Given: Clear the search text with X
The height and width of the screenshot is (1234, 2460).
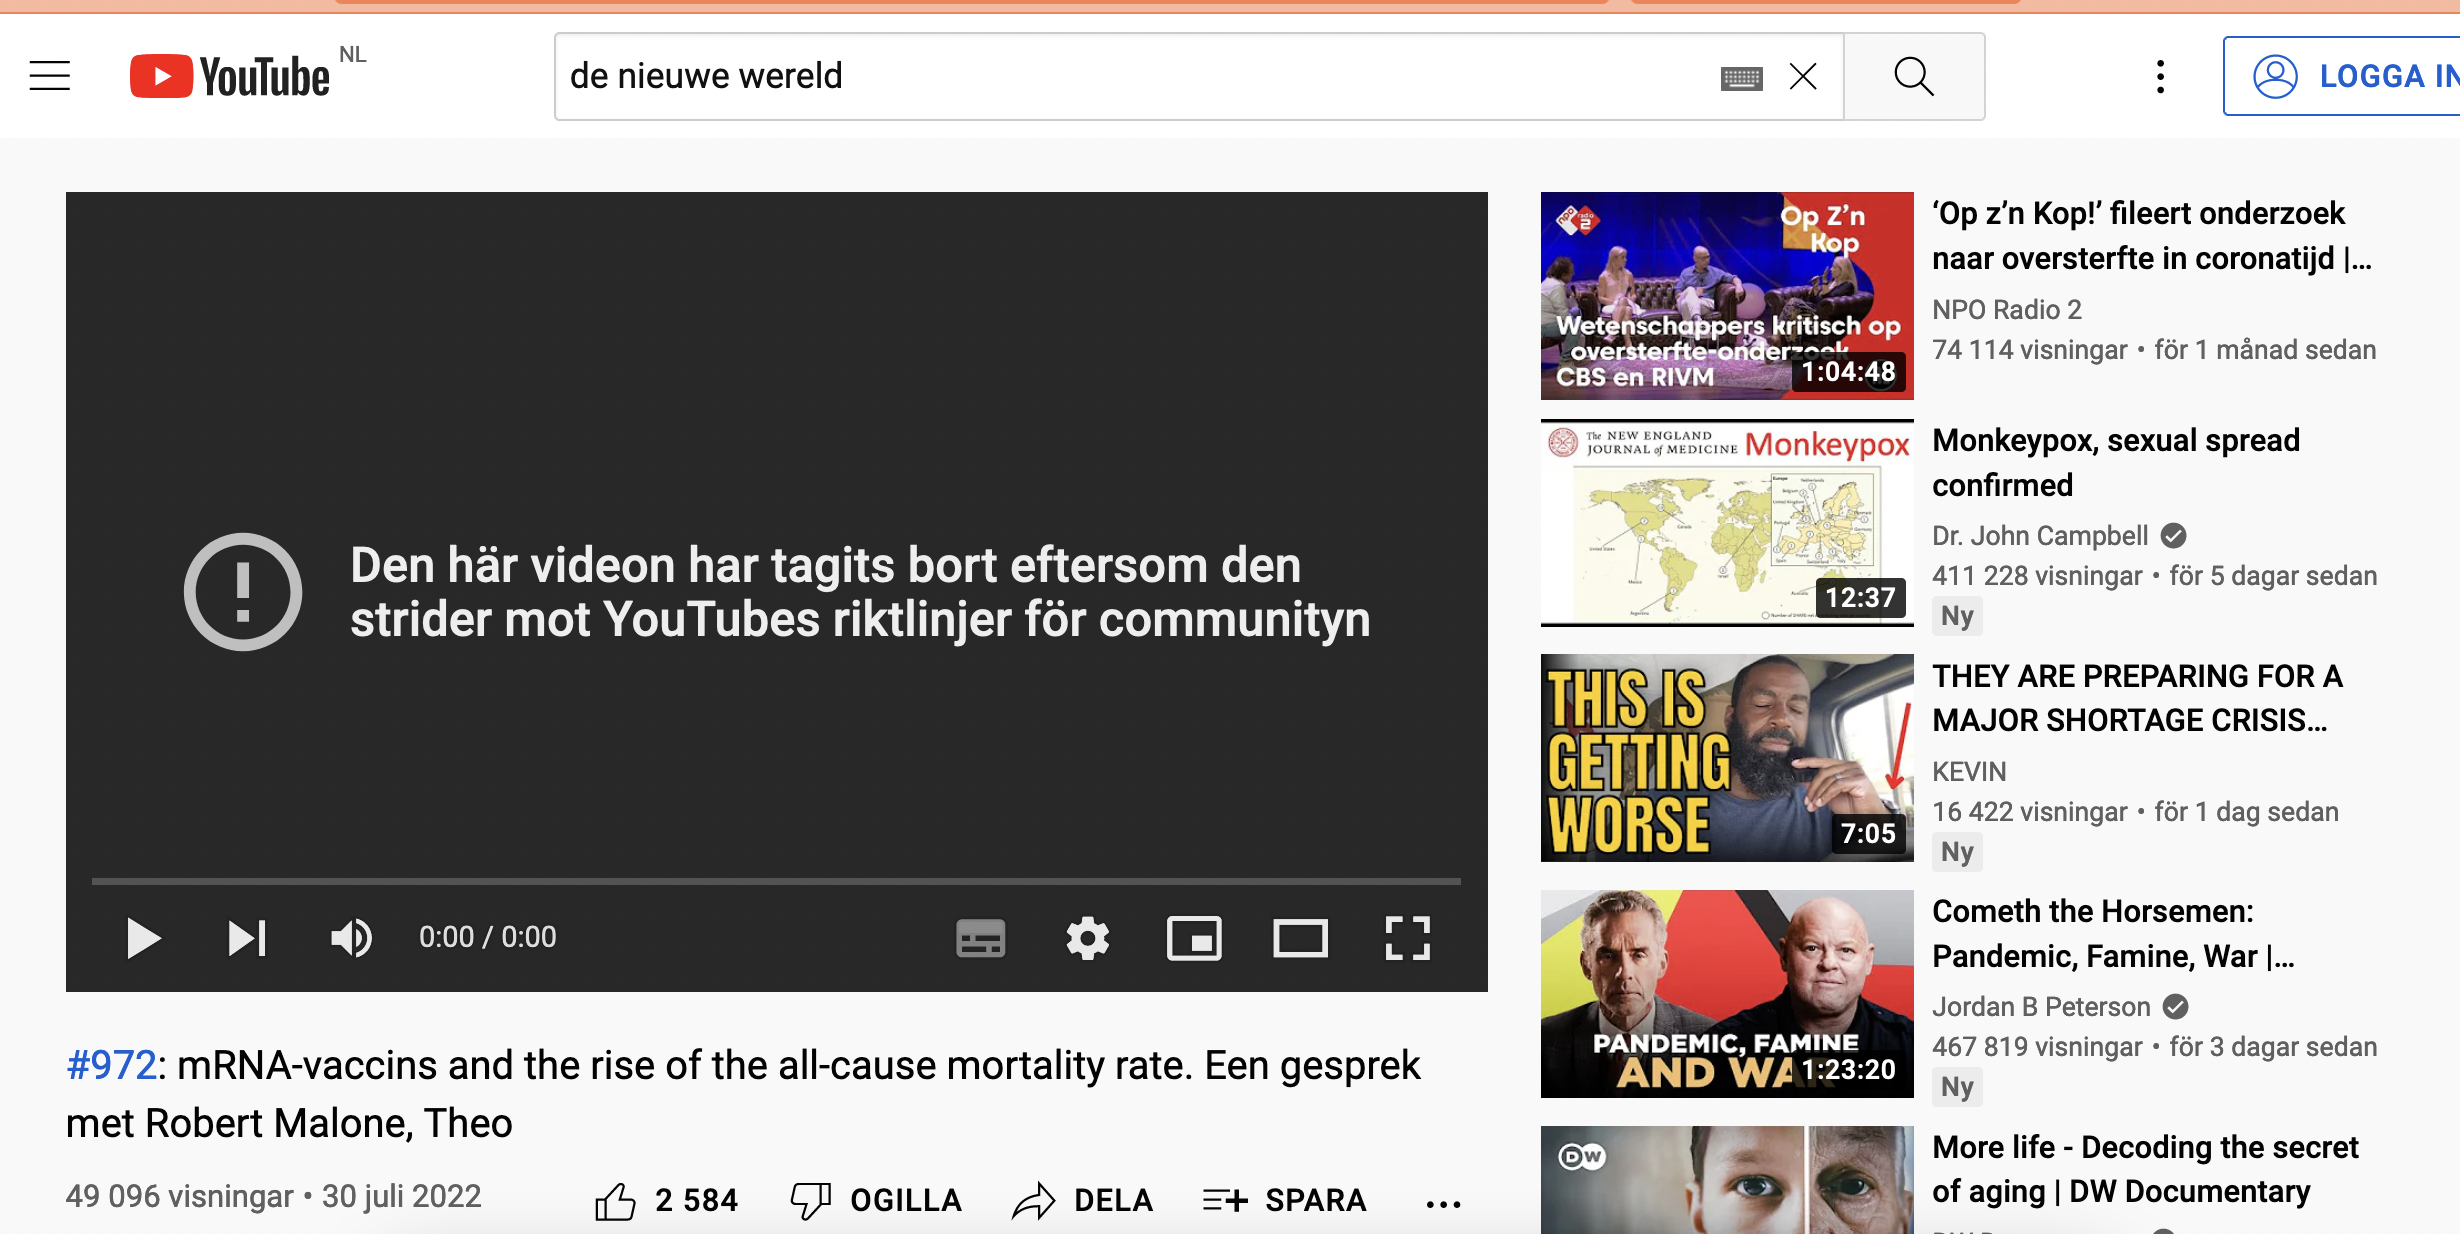Looking at the screenshot, I should click(1803, 76).
